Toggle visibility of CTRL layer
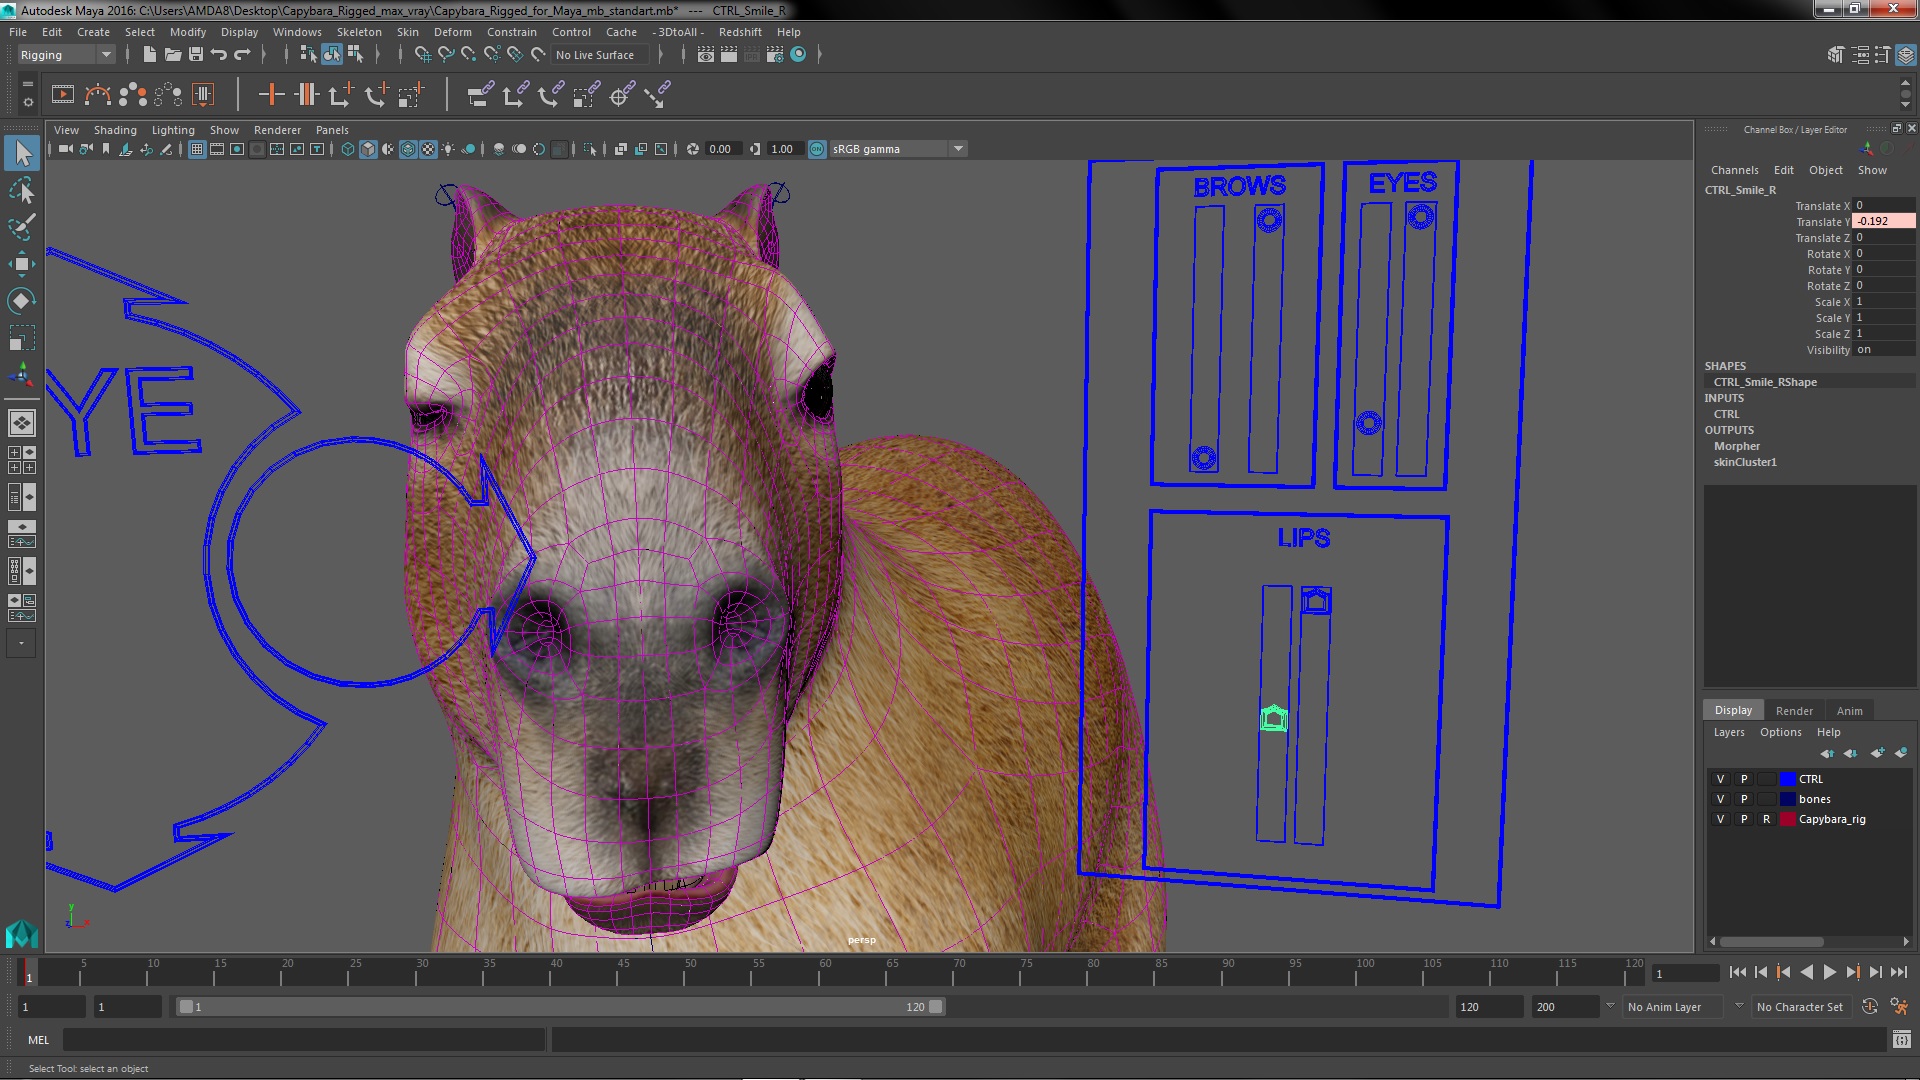The height and width of the screenshot is (1080, 1920). [1720, 779]
